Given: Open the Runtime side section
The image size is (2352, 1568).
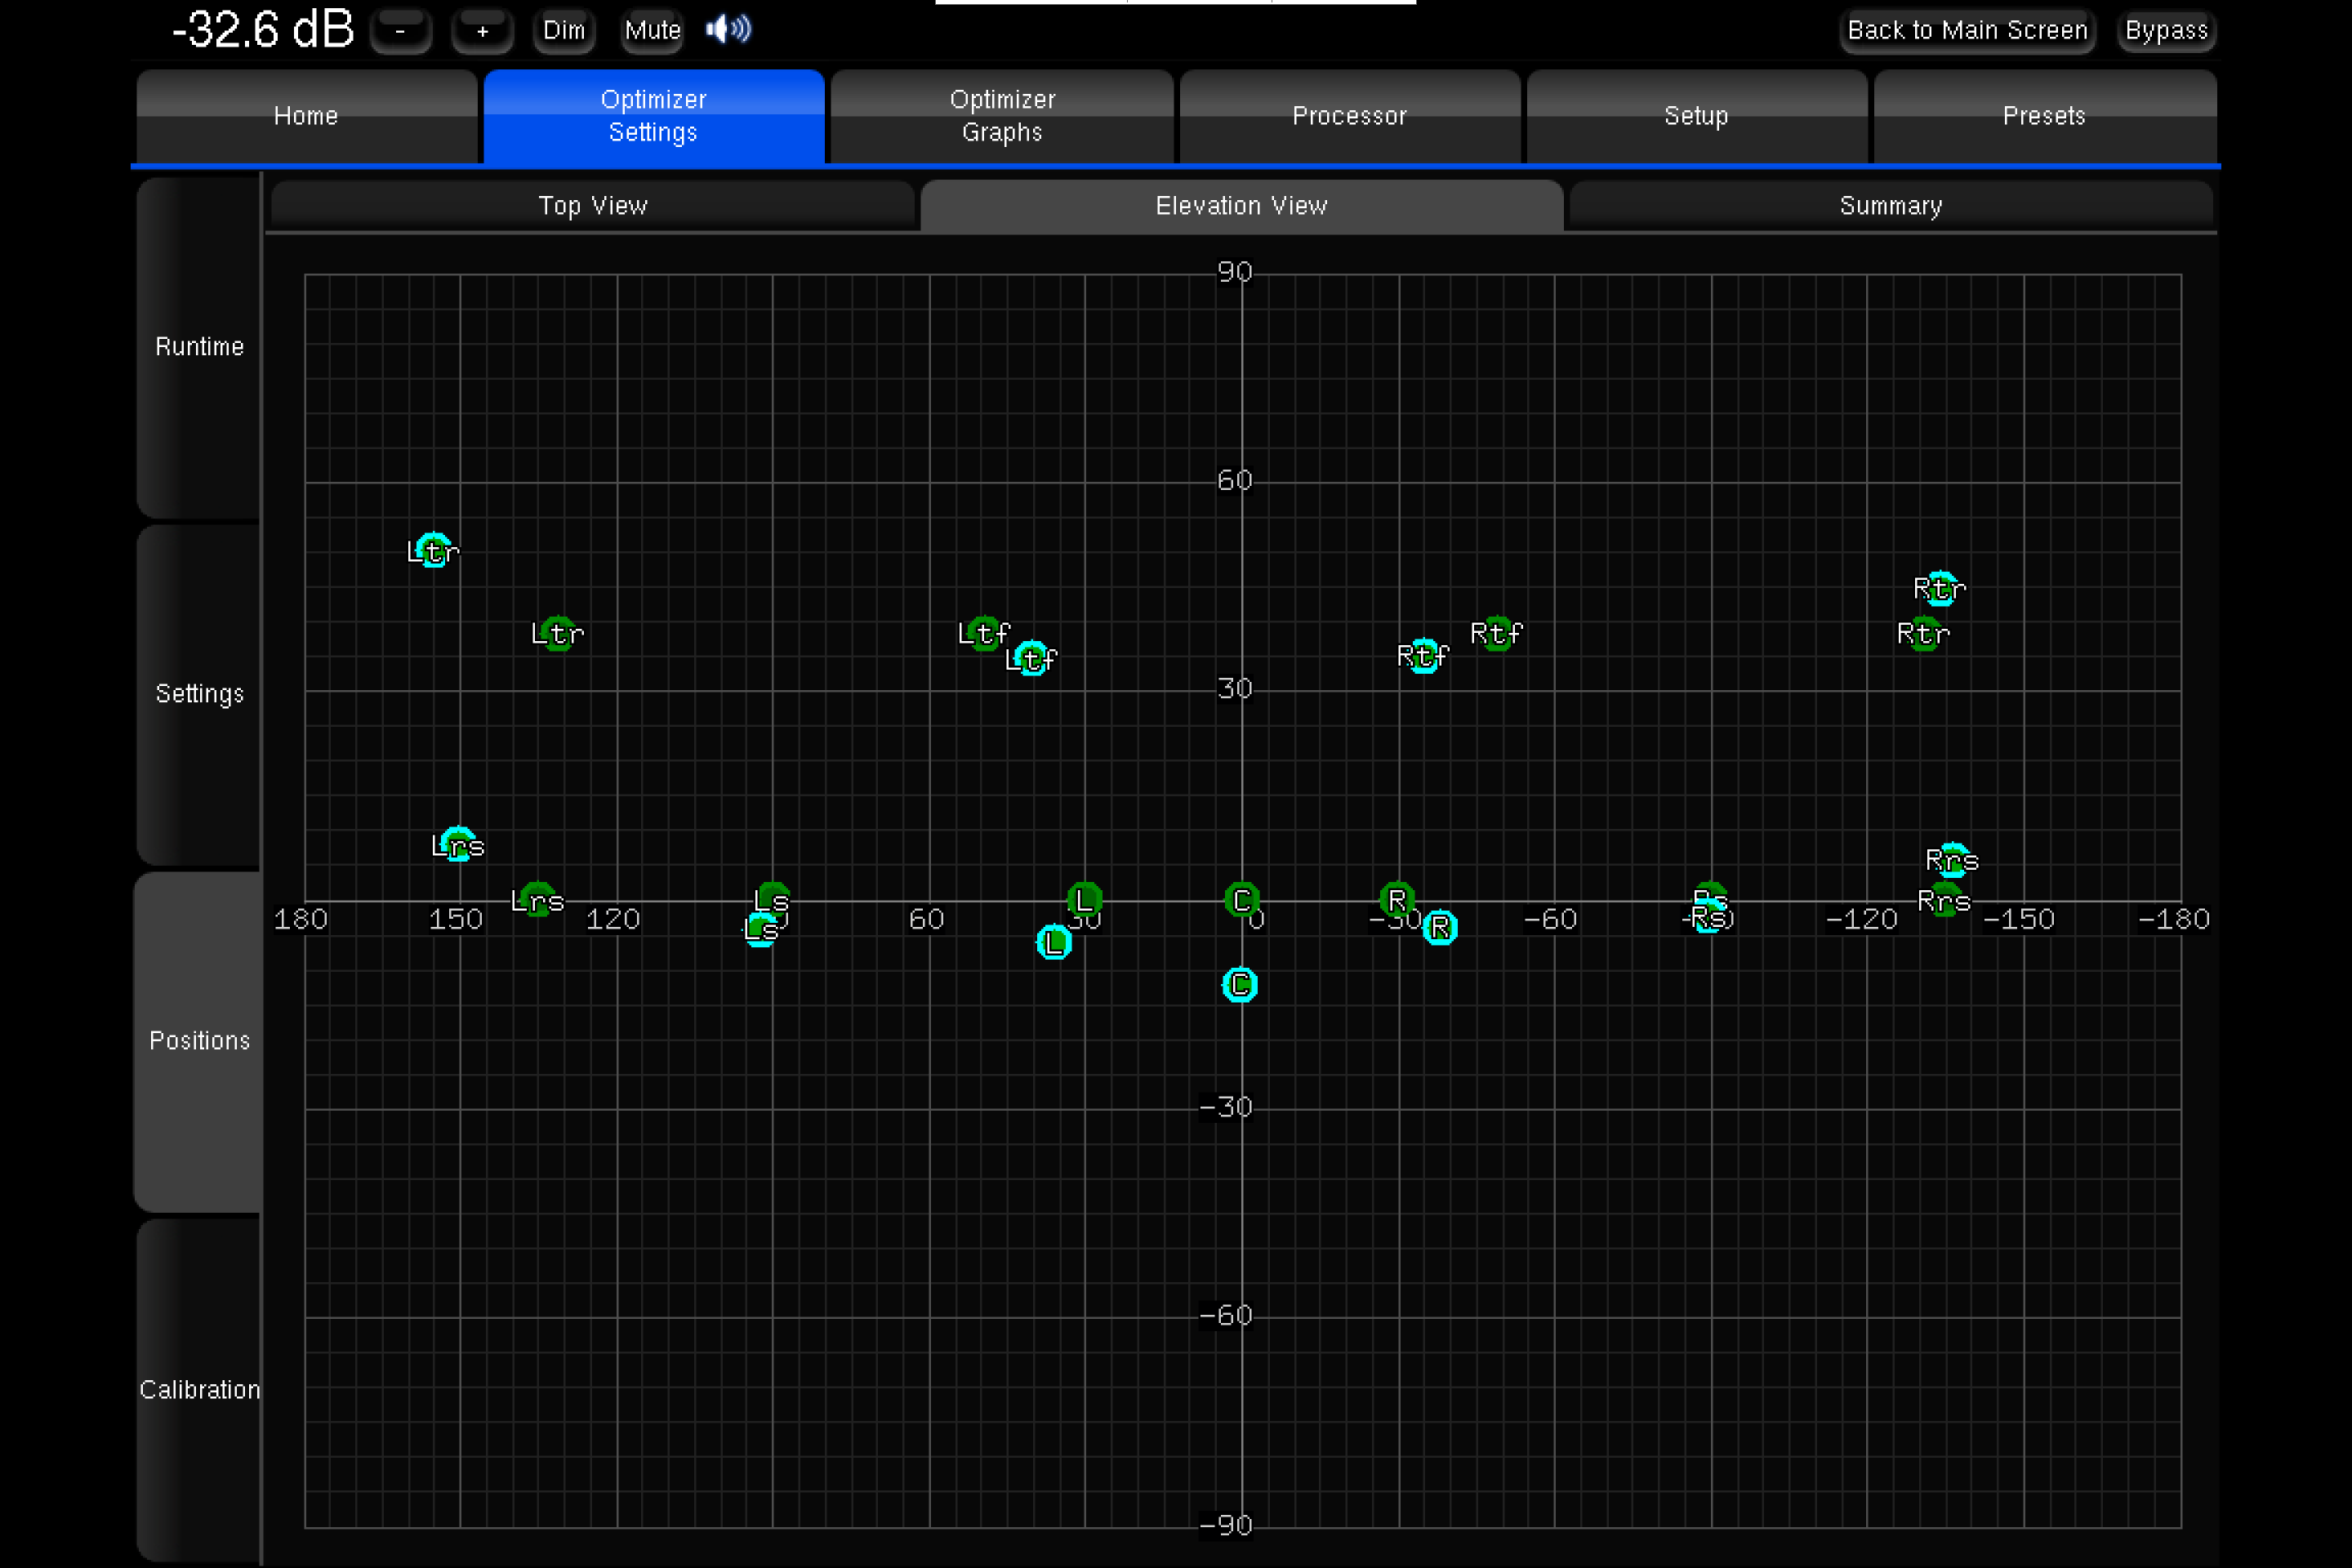Looking at the screenshot, I should [199, 347].
